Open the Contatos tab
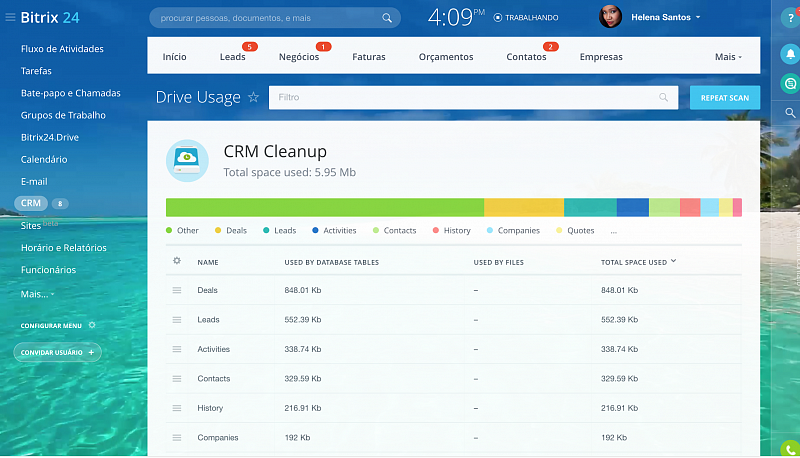This screenshot has width=800, height=458. (x=527, y=57)
